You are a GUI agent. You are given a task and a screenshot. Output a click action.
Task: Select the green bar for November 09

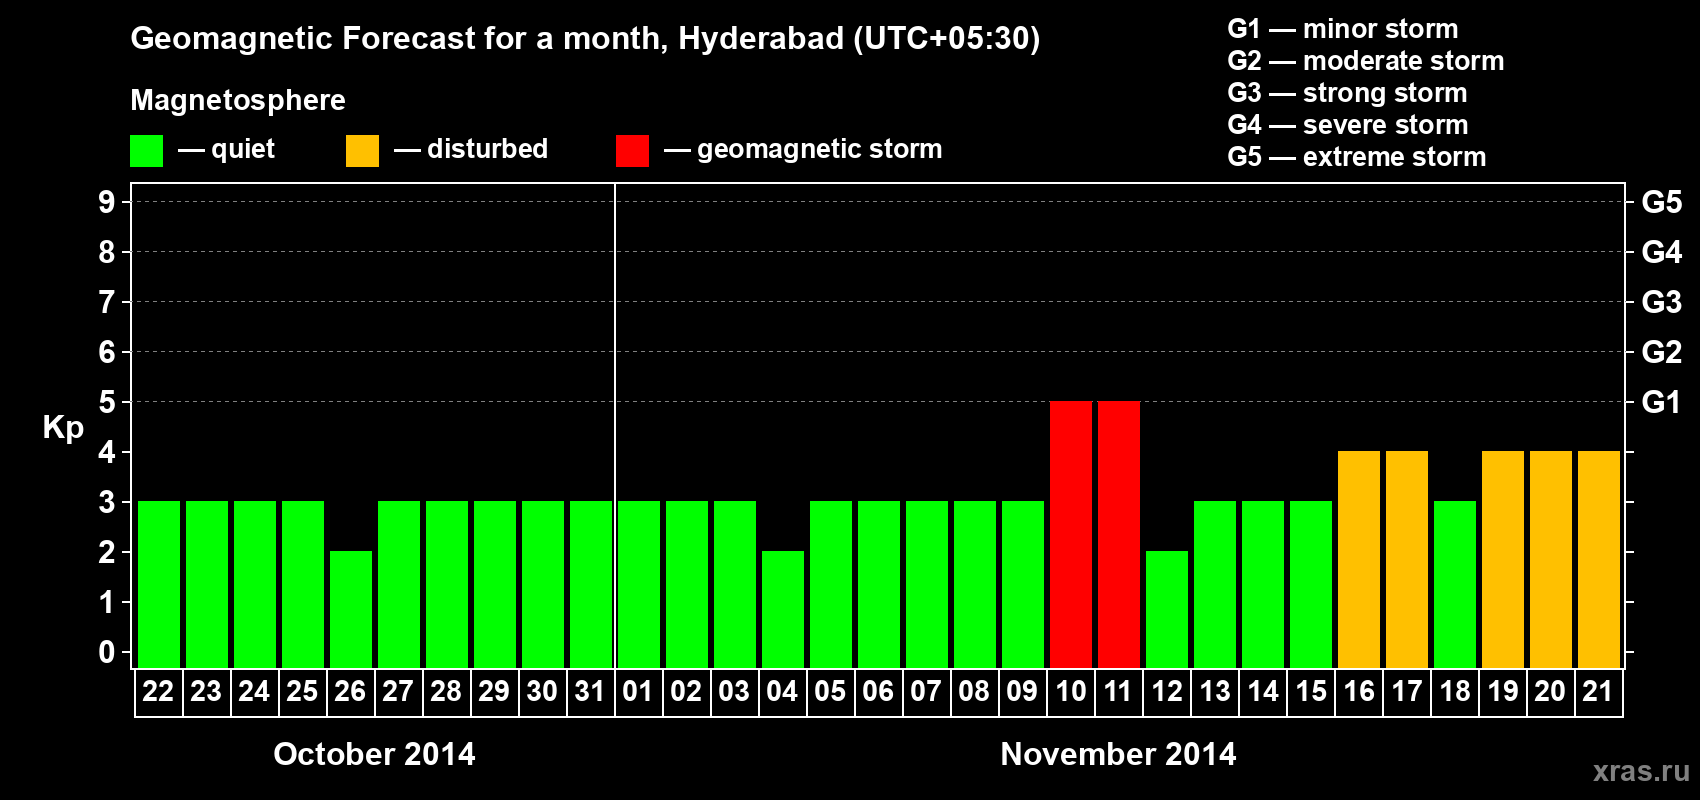coord(1023,584)
